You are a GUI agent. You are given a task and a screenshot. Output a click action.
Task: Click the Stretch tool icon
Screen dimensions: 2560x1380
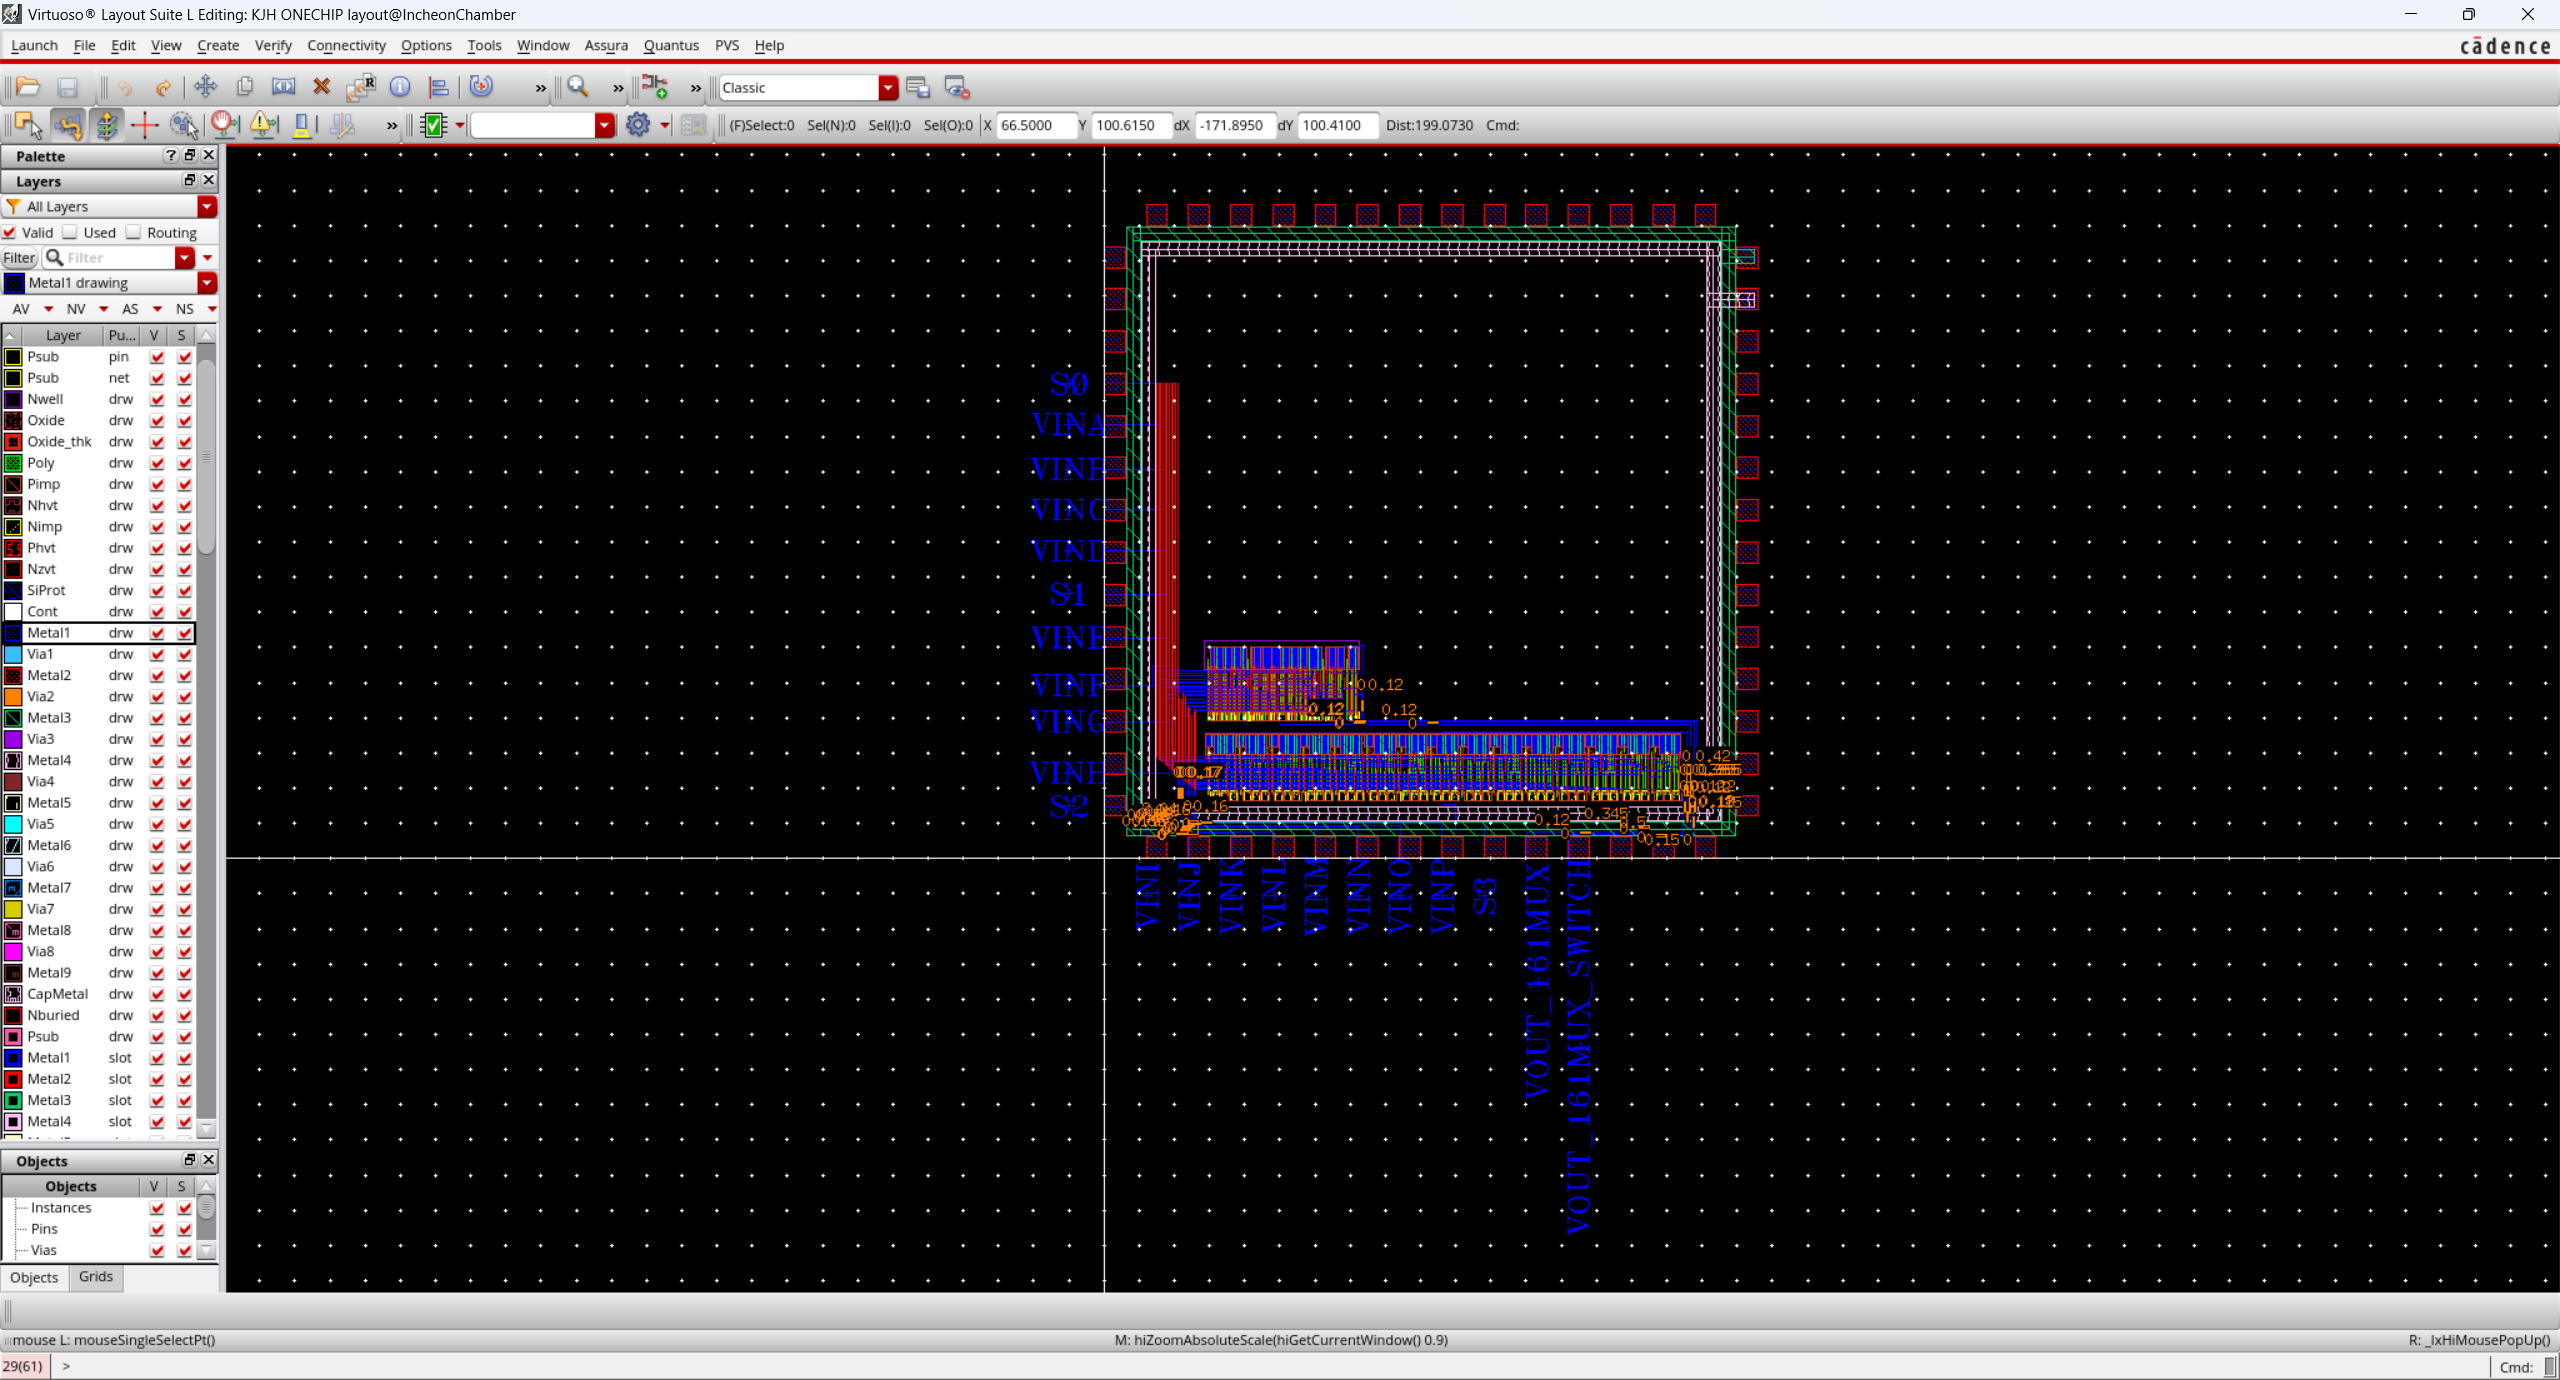[x=284, y=87]
